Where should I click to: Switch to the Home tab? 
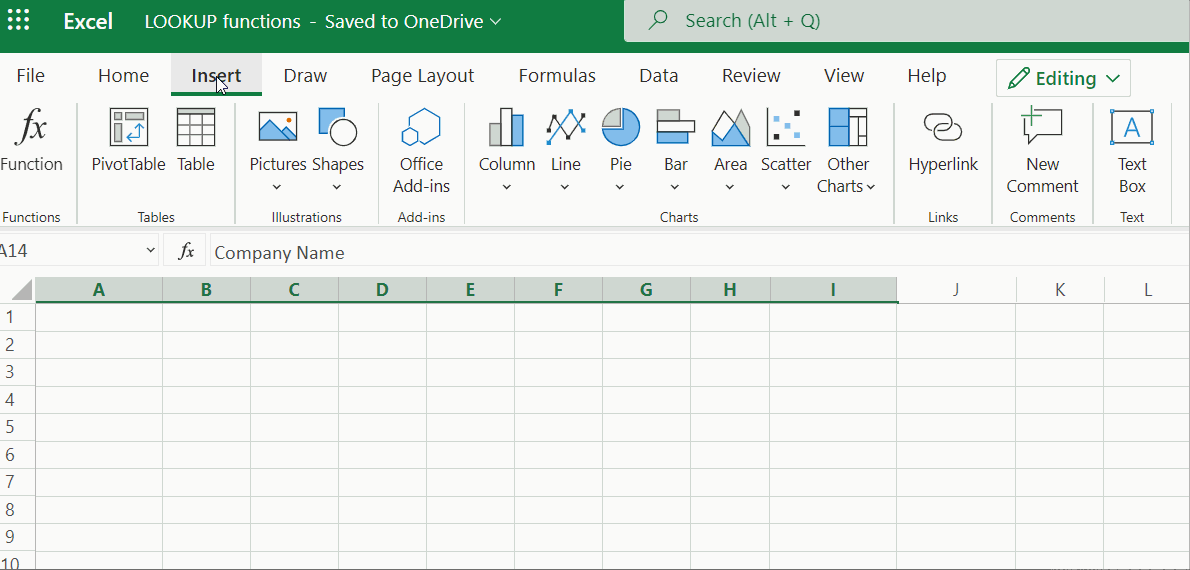[124, 76]
